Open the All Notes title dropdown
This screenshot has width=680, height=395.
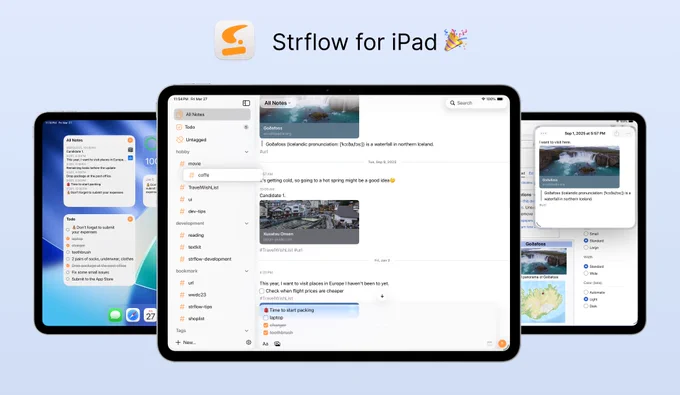pos(277,103)
